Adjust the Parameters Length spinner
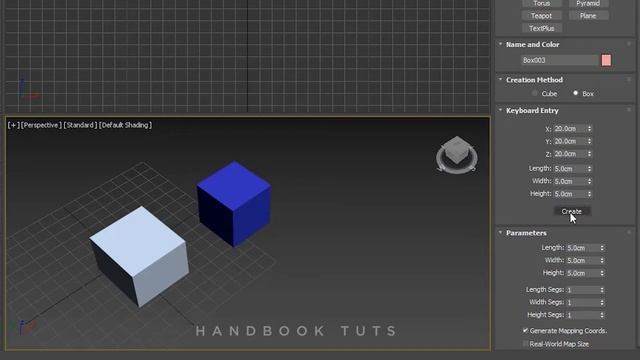 coord(602,248)
